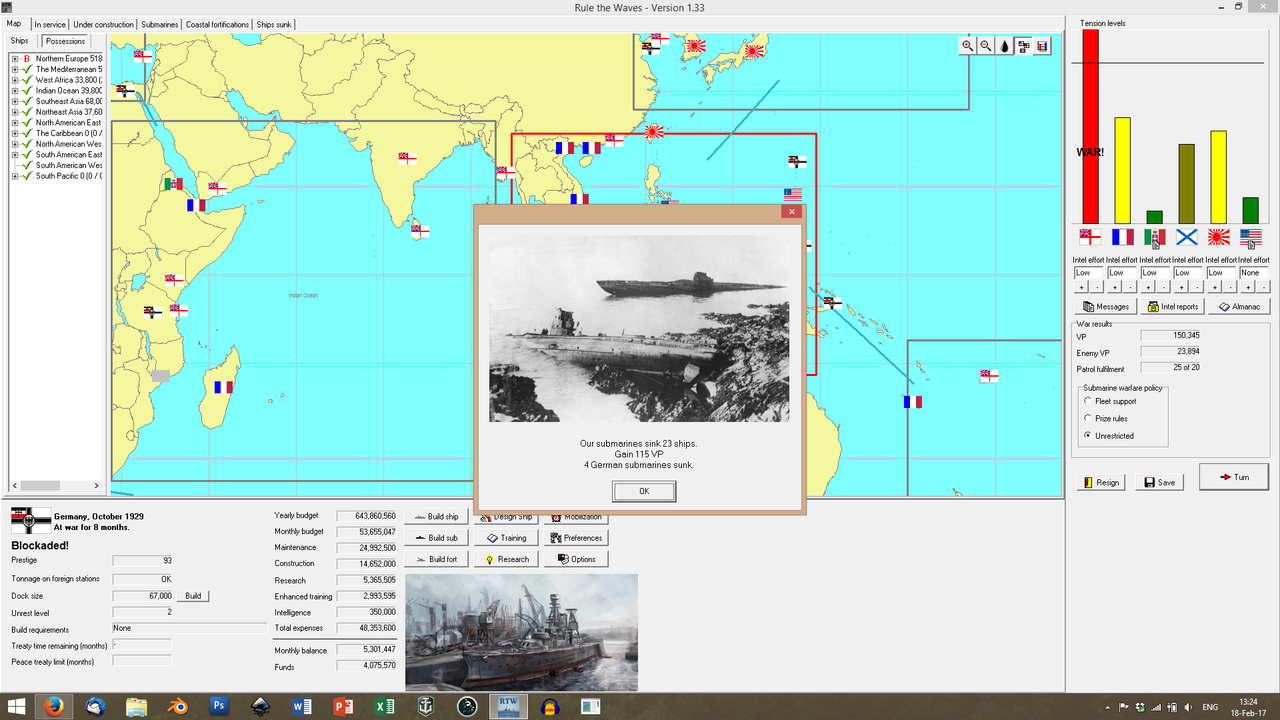
Task: Open Intel reports via the binoculars icon
Action: pyautogui.click(x=1172, y=306)
